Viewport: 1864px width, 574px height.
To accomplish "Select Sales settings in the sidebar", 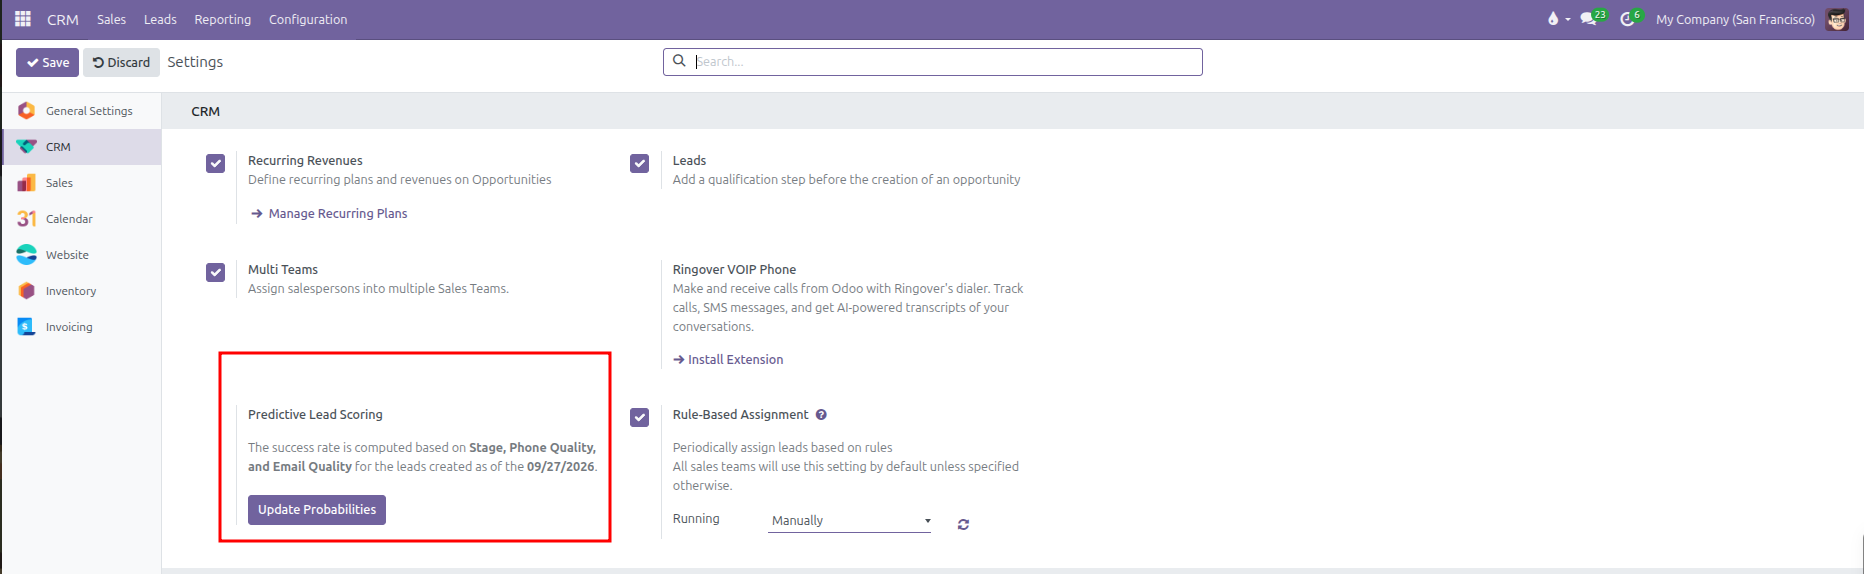I will [x=81, y=183].
